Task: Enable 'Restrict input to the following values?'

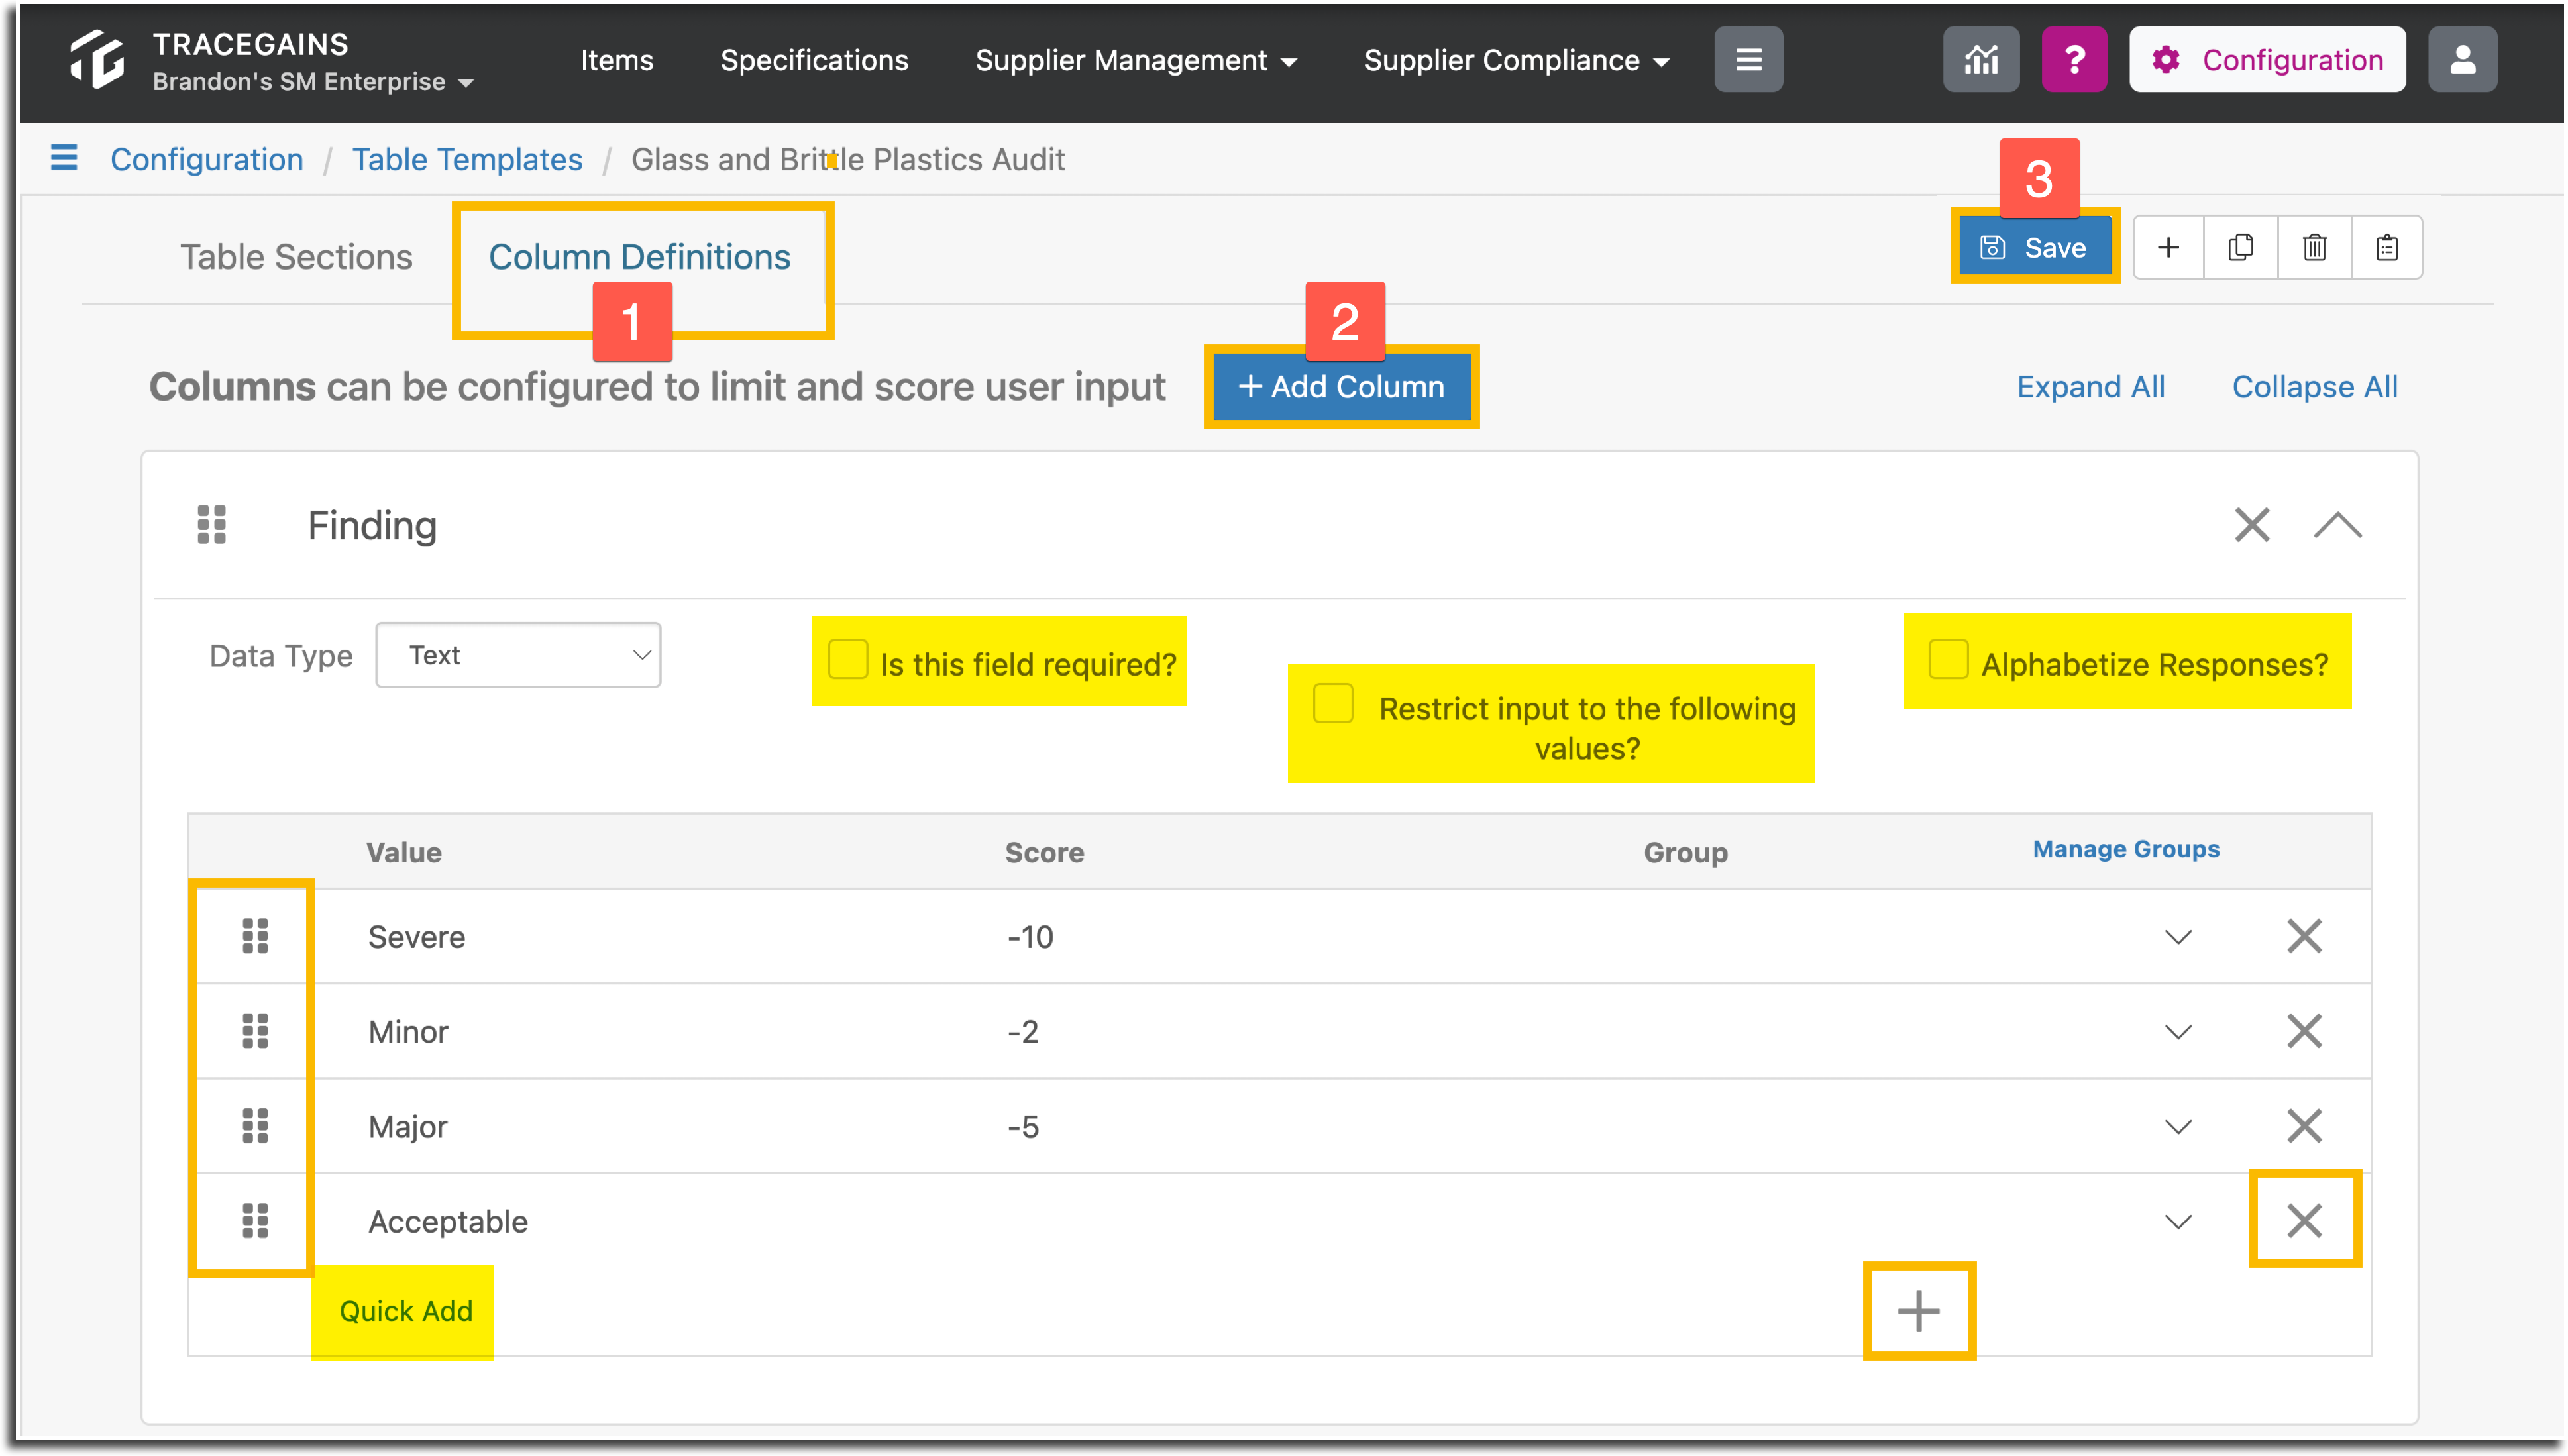Action: [1333, 703]
